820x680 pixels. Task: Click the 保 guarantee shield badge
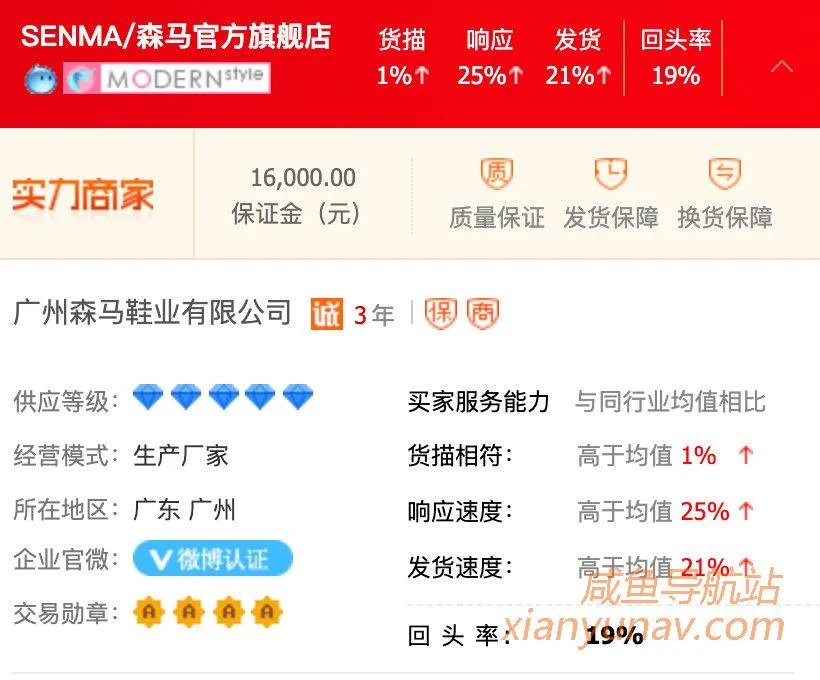tap(441, 314)
